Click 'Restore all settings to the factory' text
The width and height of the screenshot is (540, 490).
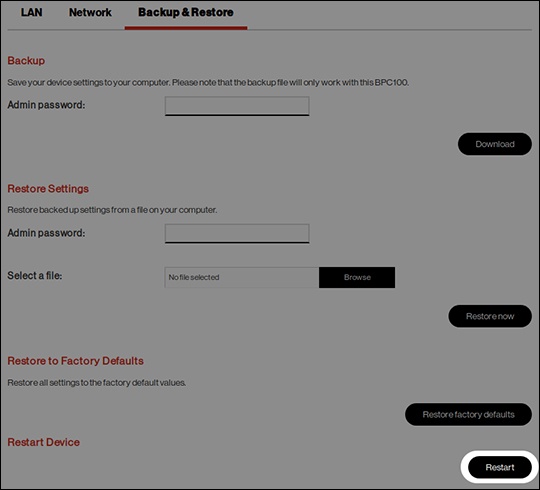97,383
